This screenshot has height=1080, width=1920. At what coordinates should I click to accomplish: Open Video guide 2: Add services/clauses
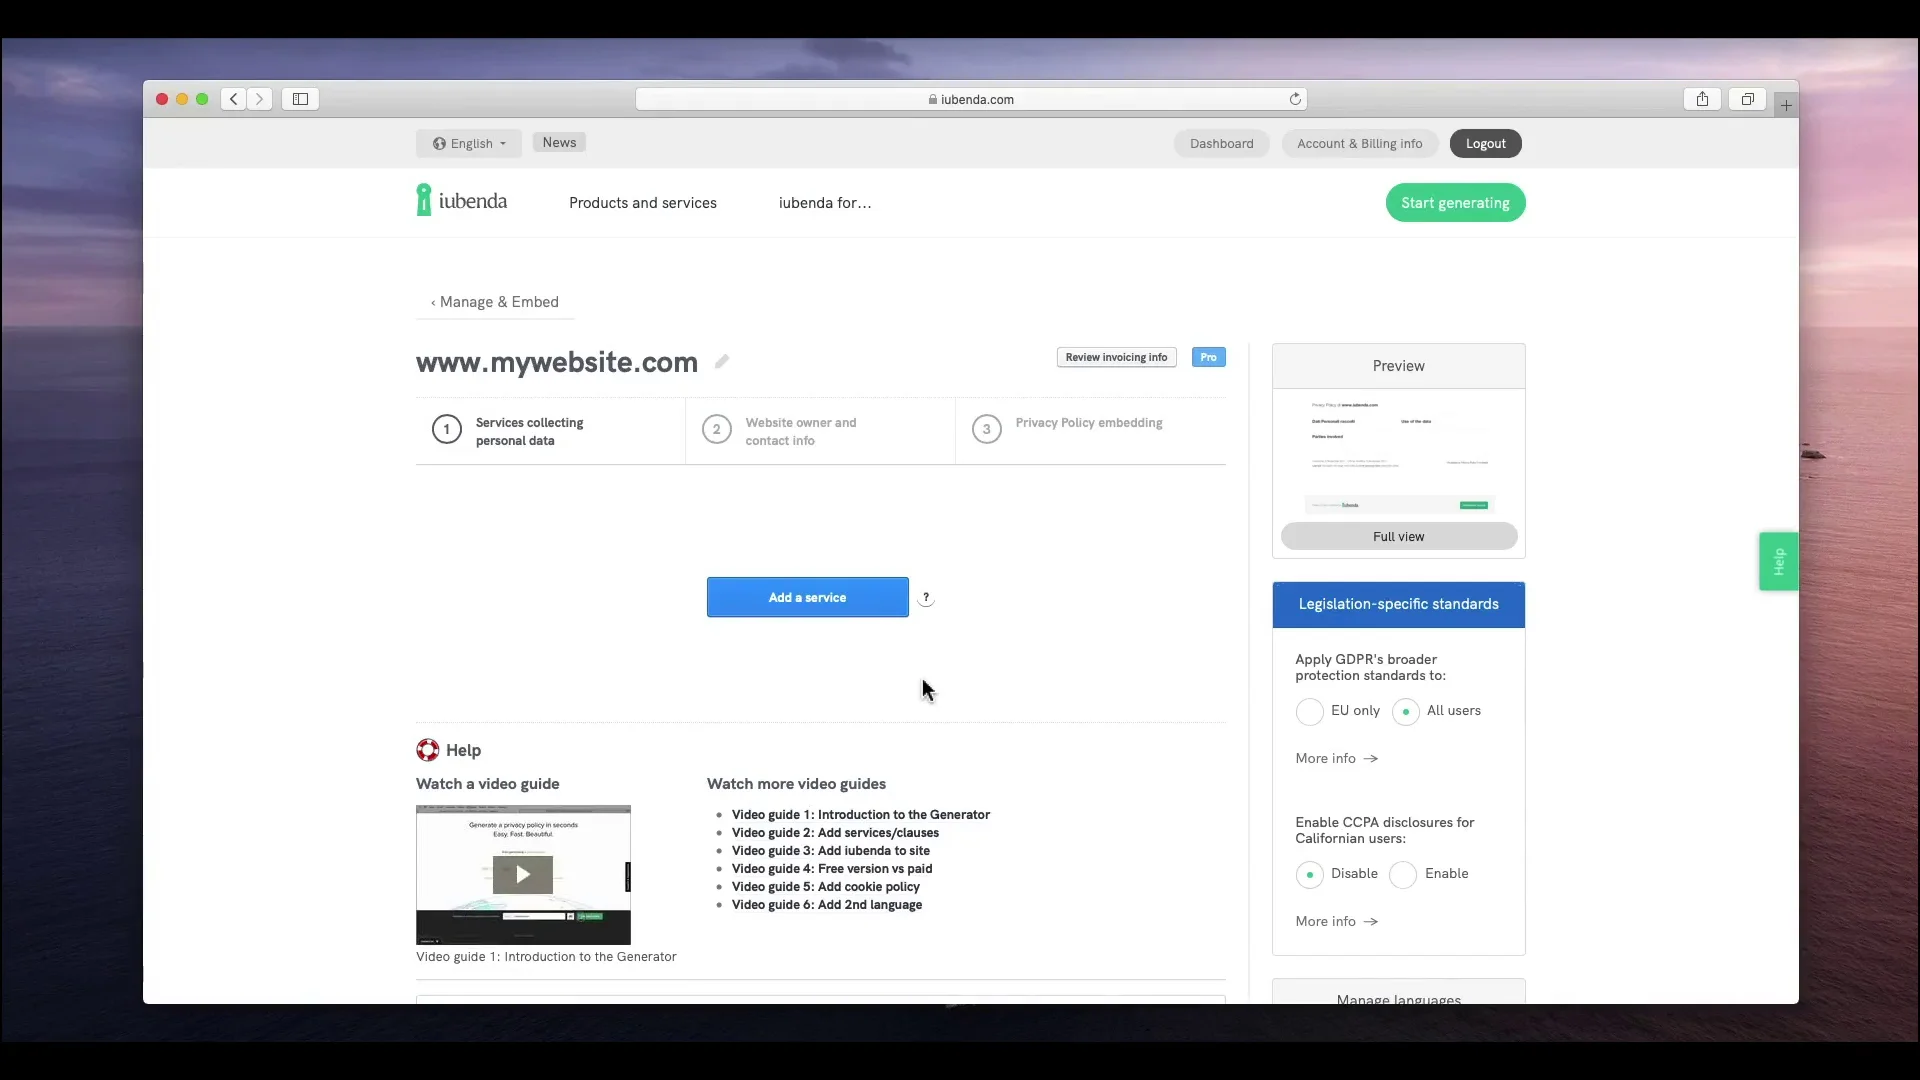[835, 833]
